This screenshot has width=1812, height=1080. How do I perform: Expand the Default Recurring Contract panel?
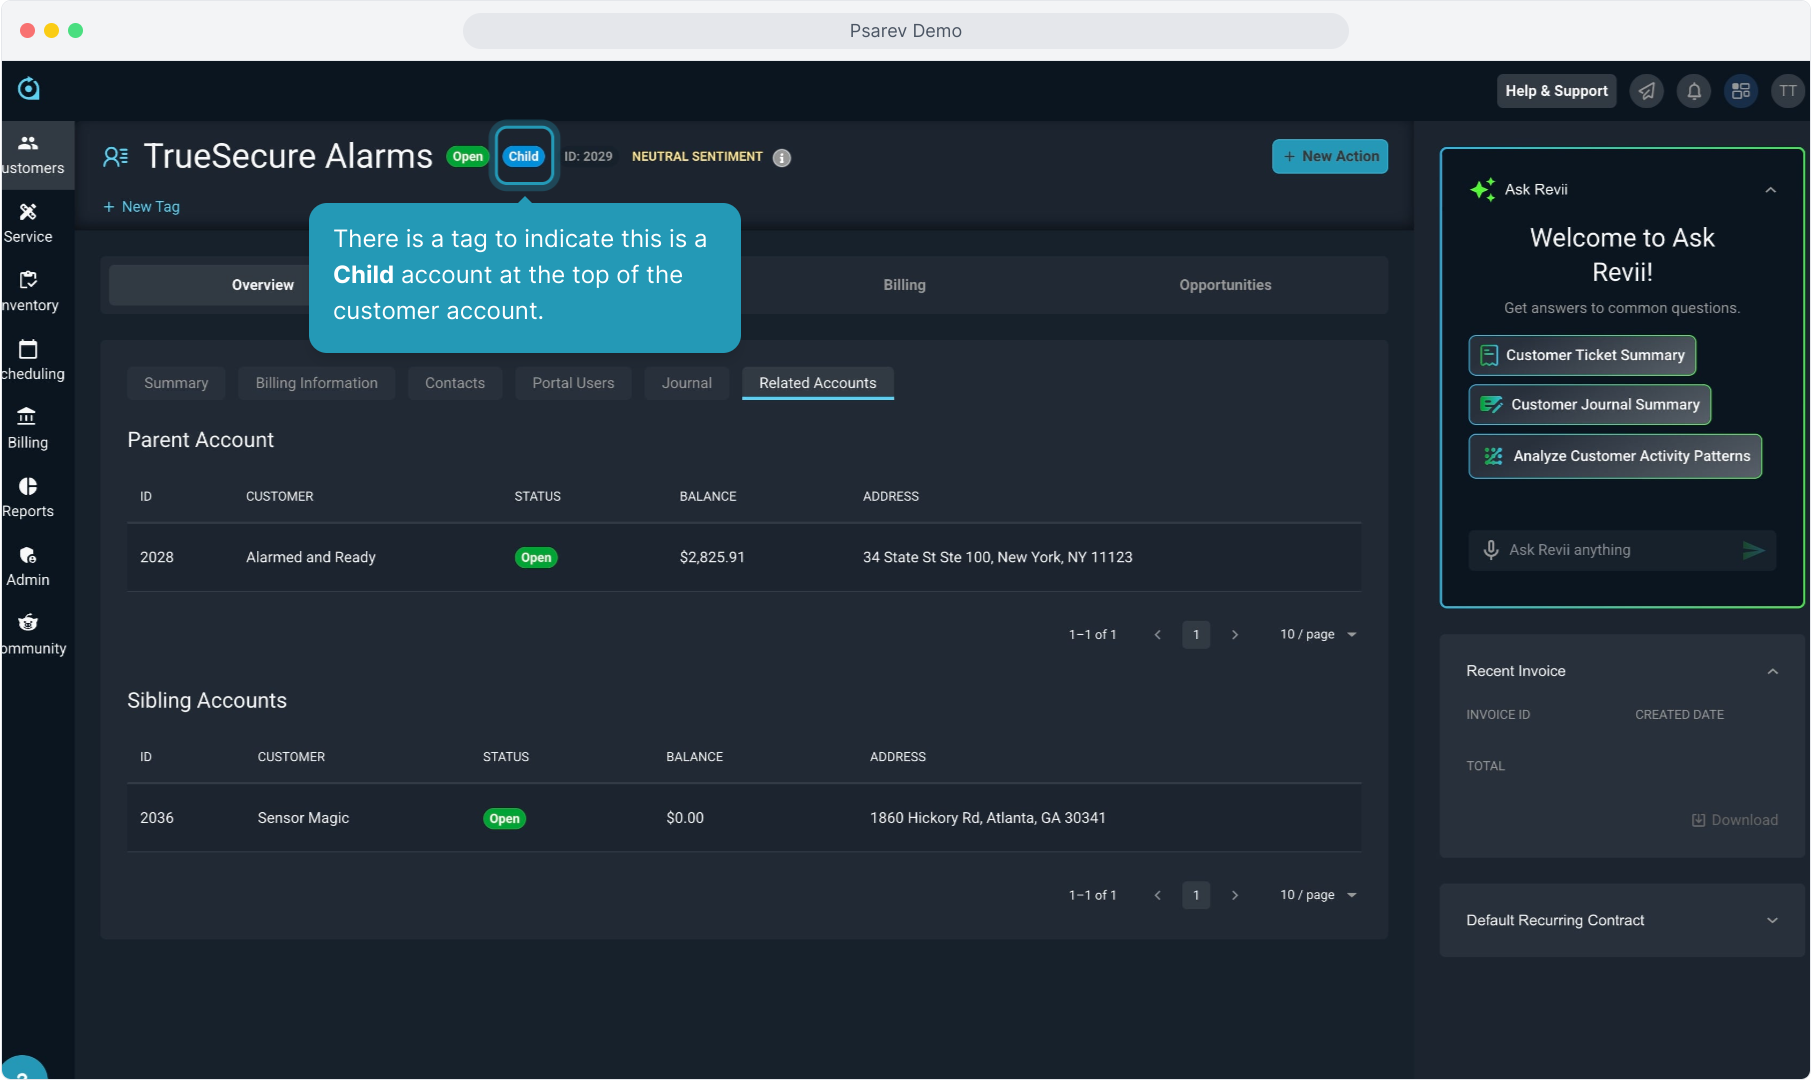coord(1772,920)
